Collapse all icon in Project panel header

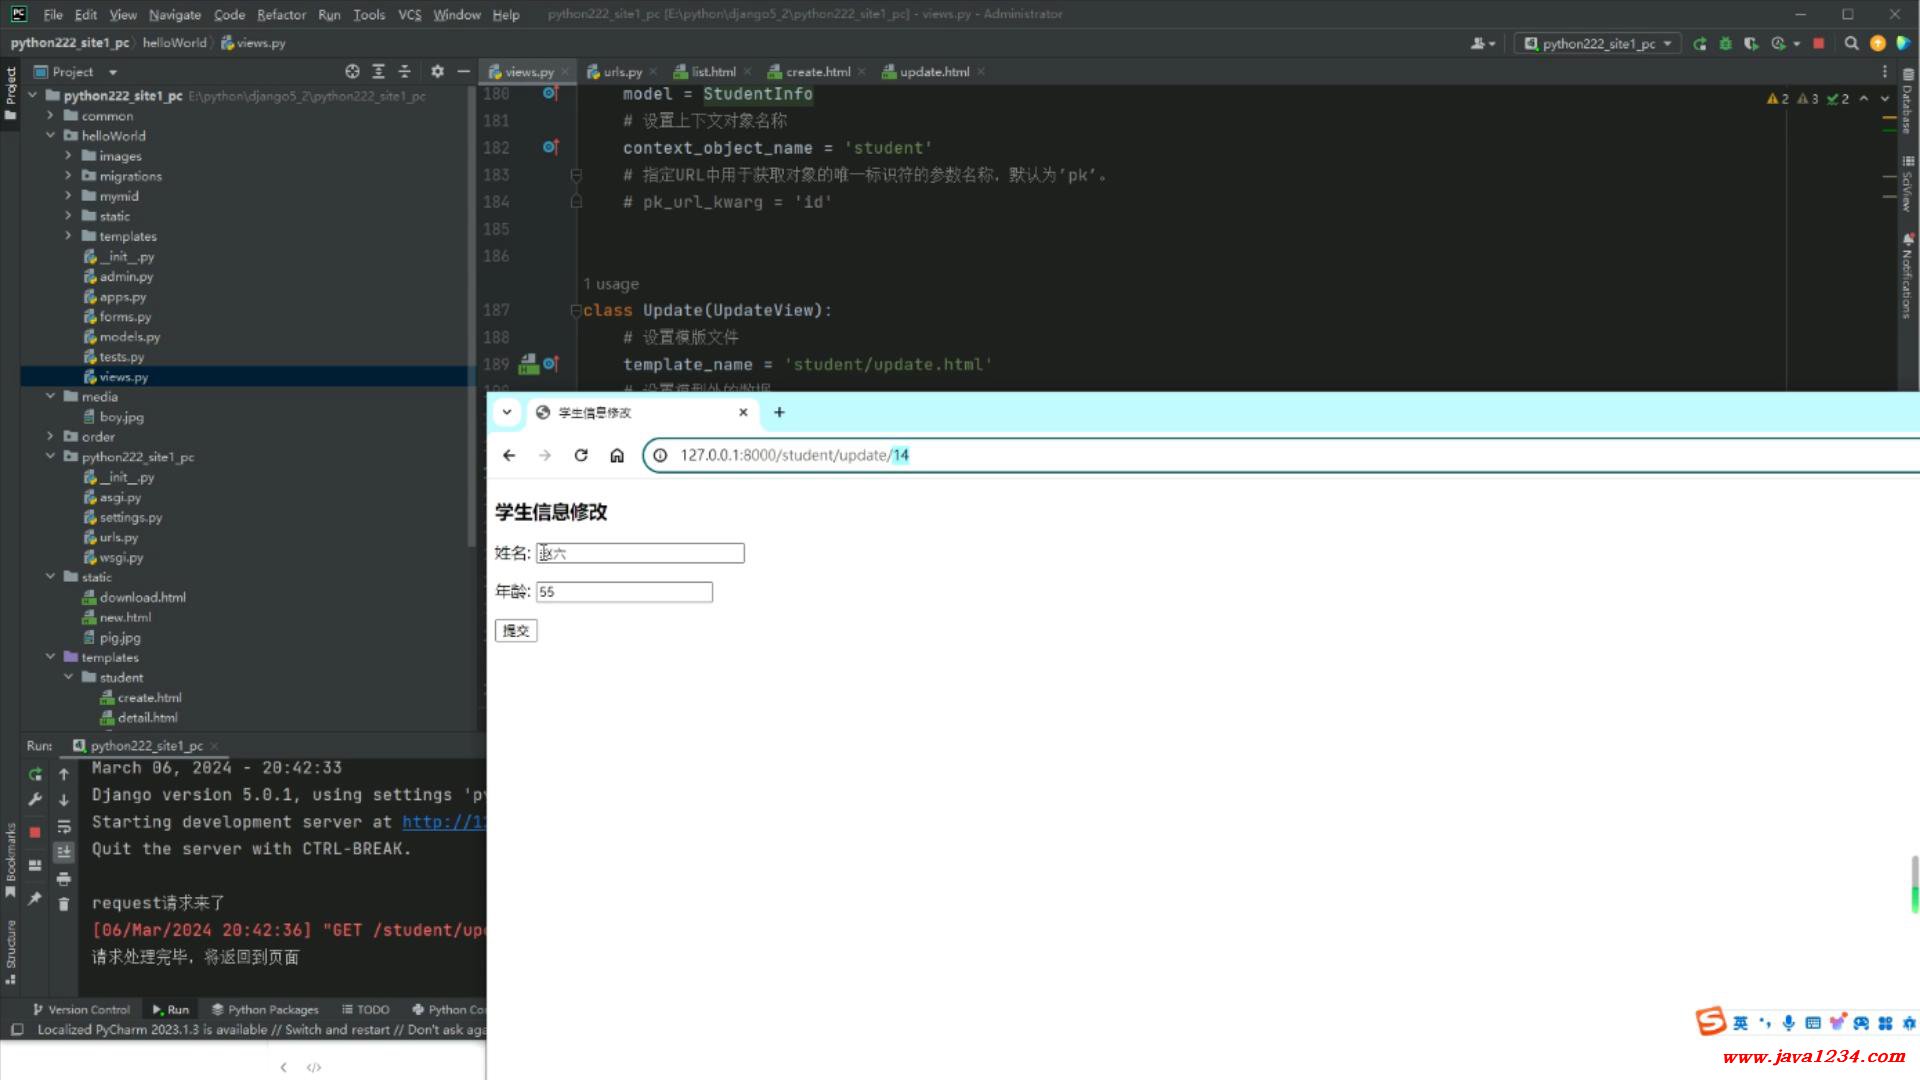404,72
